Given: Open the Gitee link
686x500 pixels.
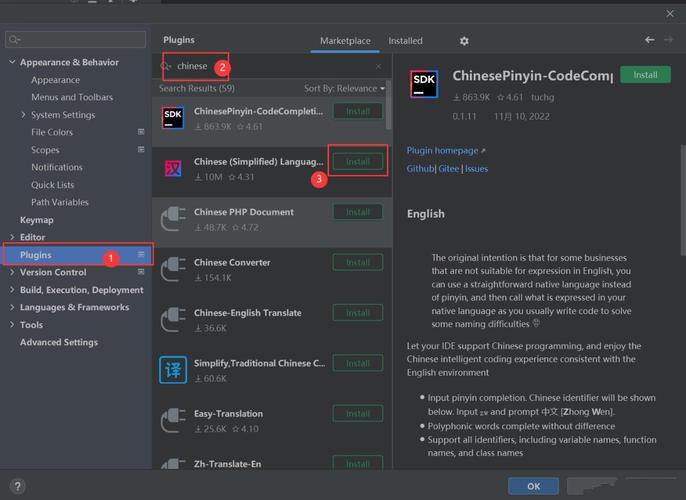Looking at the screenshot, I should (448, 169).
